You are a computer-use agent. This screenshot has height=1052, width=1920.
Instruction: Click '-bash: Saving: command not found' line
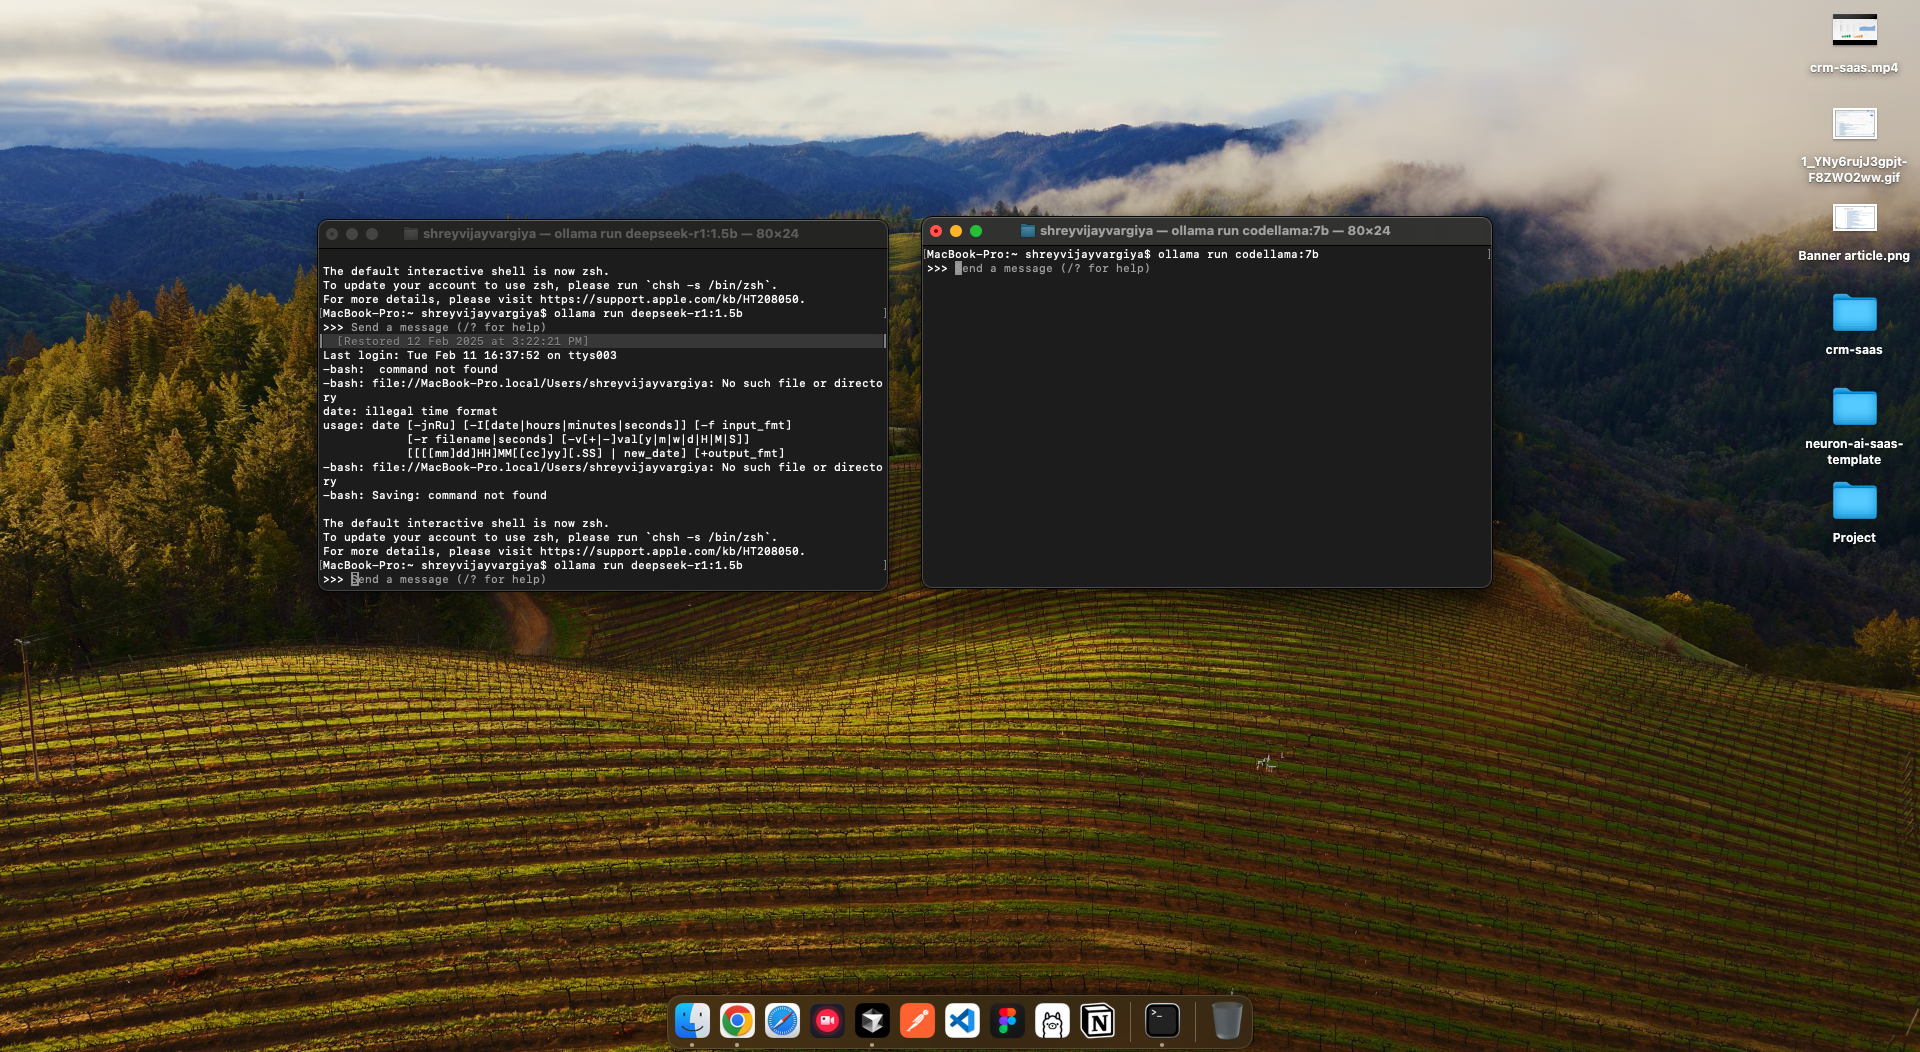coord(435,495)
